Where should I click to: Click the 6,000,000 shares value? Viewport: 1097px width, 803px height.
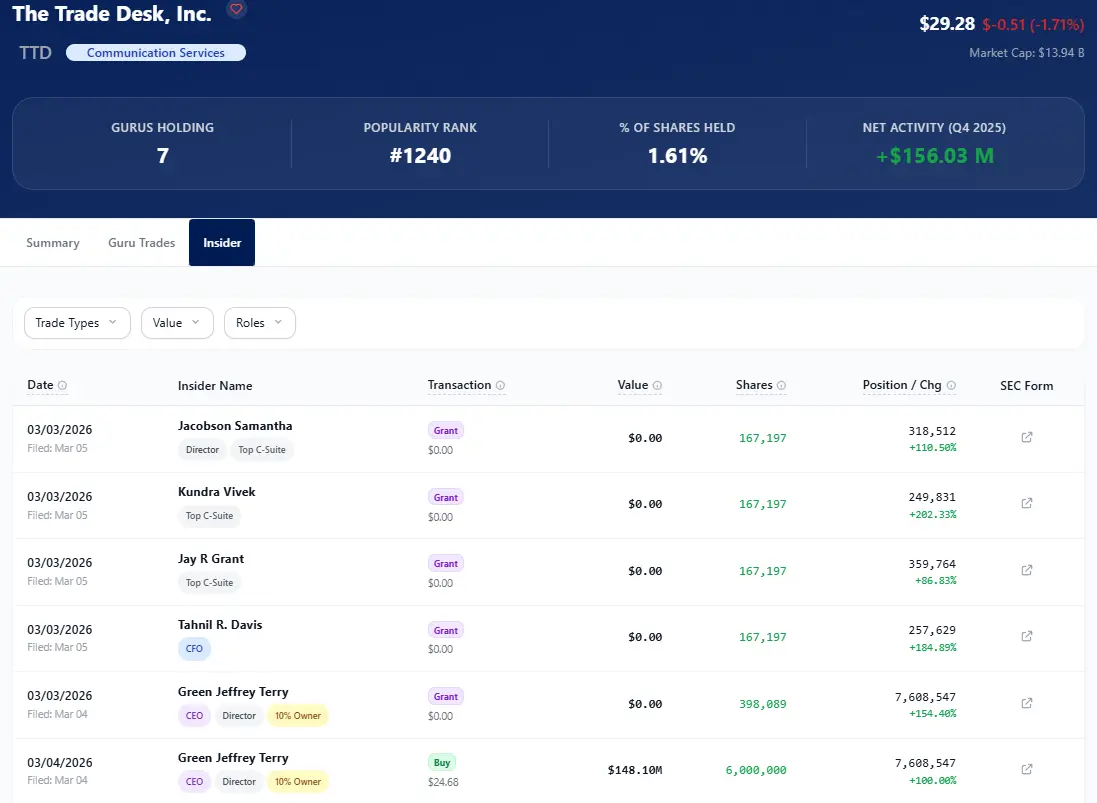point(756,769)
